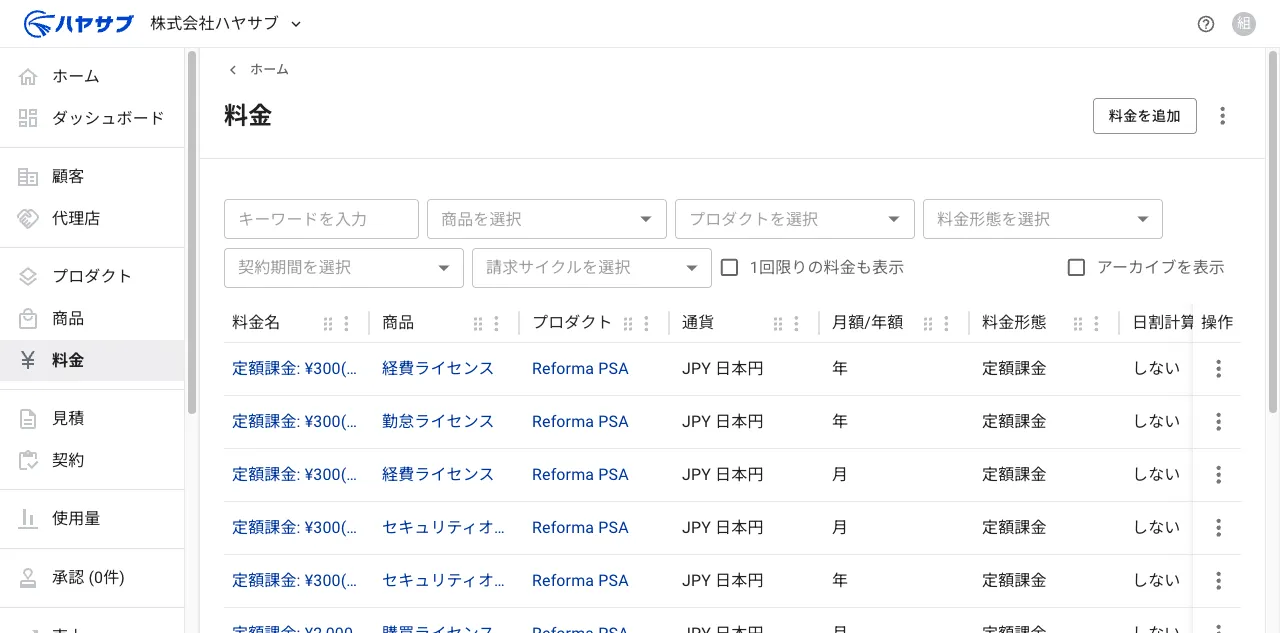Screen dimensions: 1280x633
Task: Open actions menu for 勤怠ライセンス row
Action: (1218, 422)
